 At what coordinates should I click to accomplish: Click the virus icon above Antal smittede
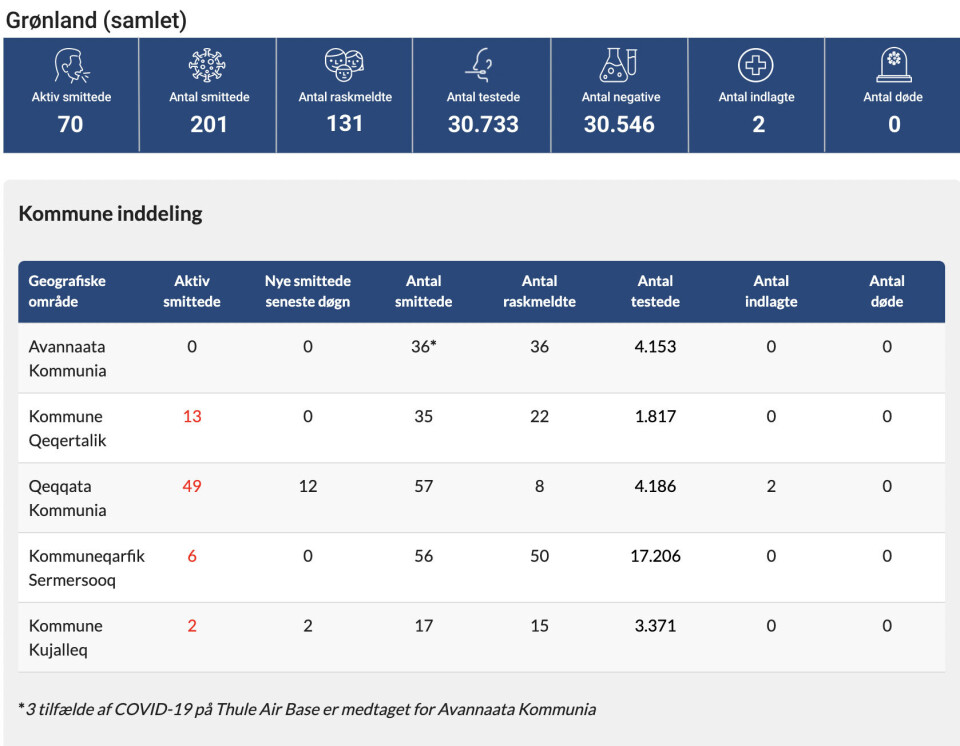[208, 65]
